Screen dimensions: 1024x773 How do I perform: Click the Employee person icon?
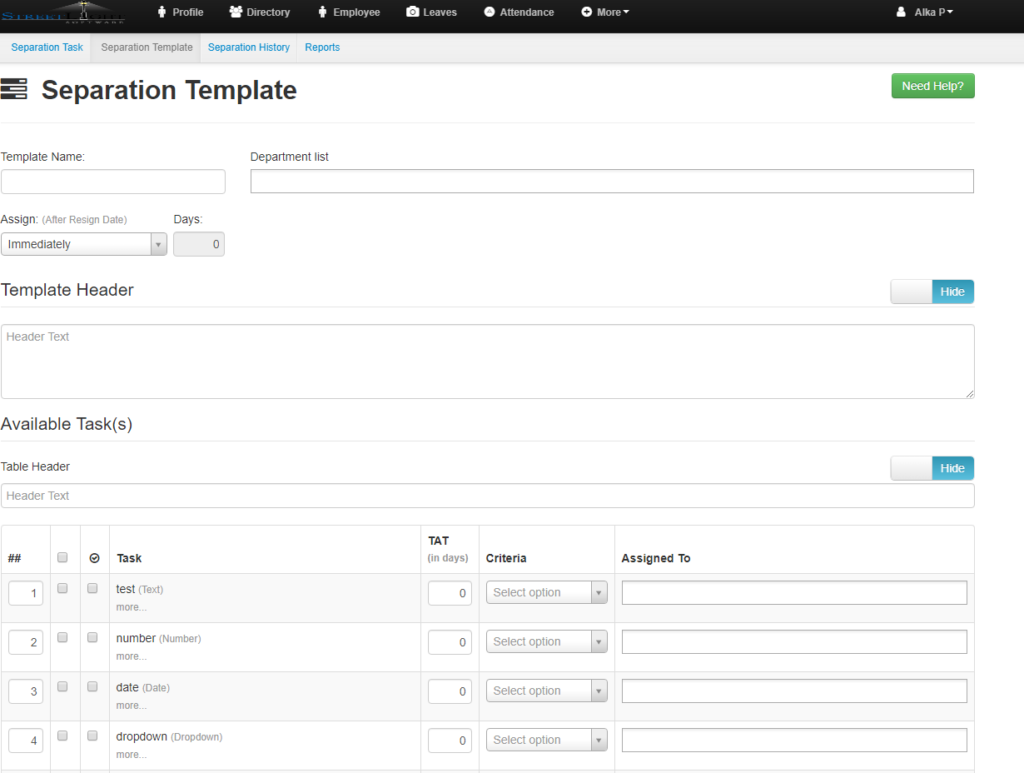(322, 12)
